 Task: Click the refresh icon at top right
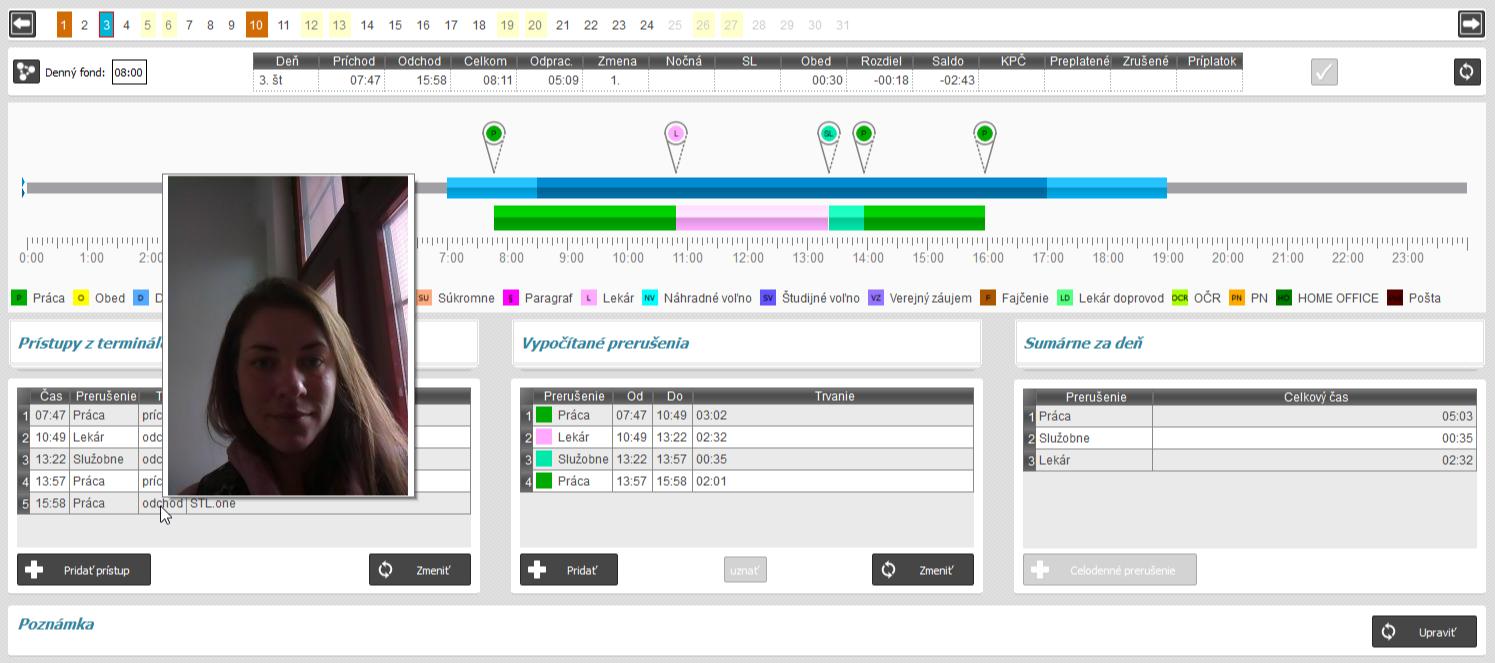(x=1467, y=72)
